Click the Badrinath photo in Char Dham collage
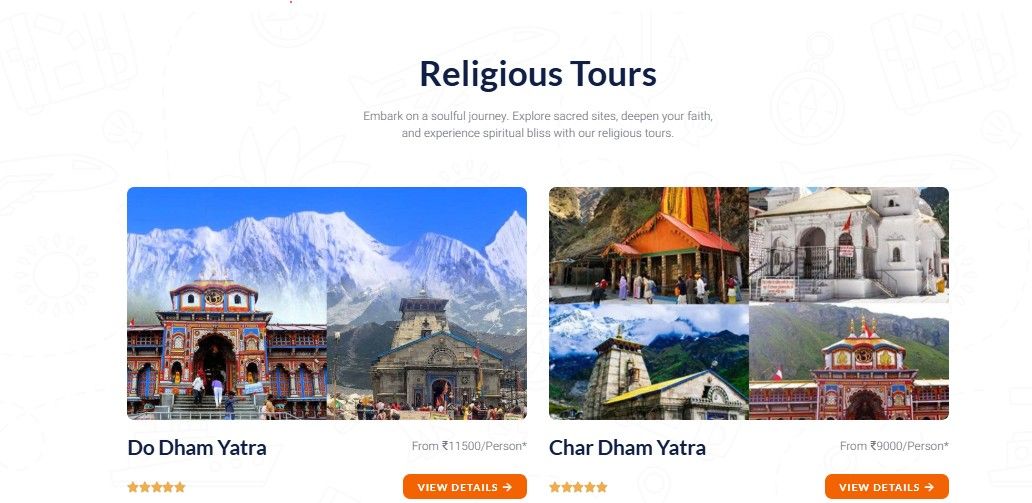 coord(849,361)
